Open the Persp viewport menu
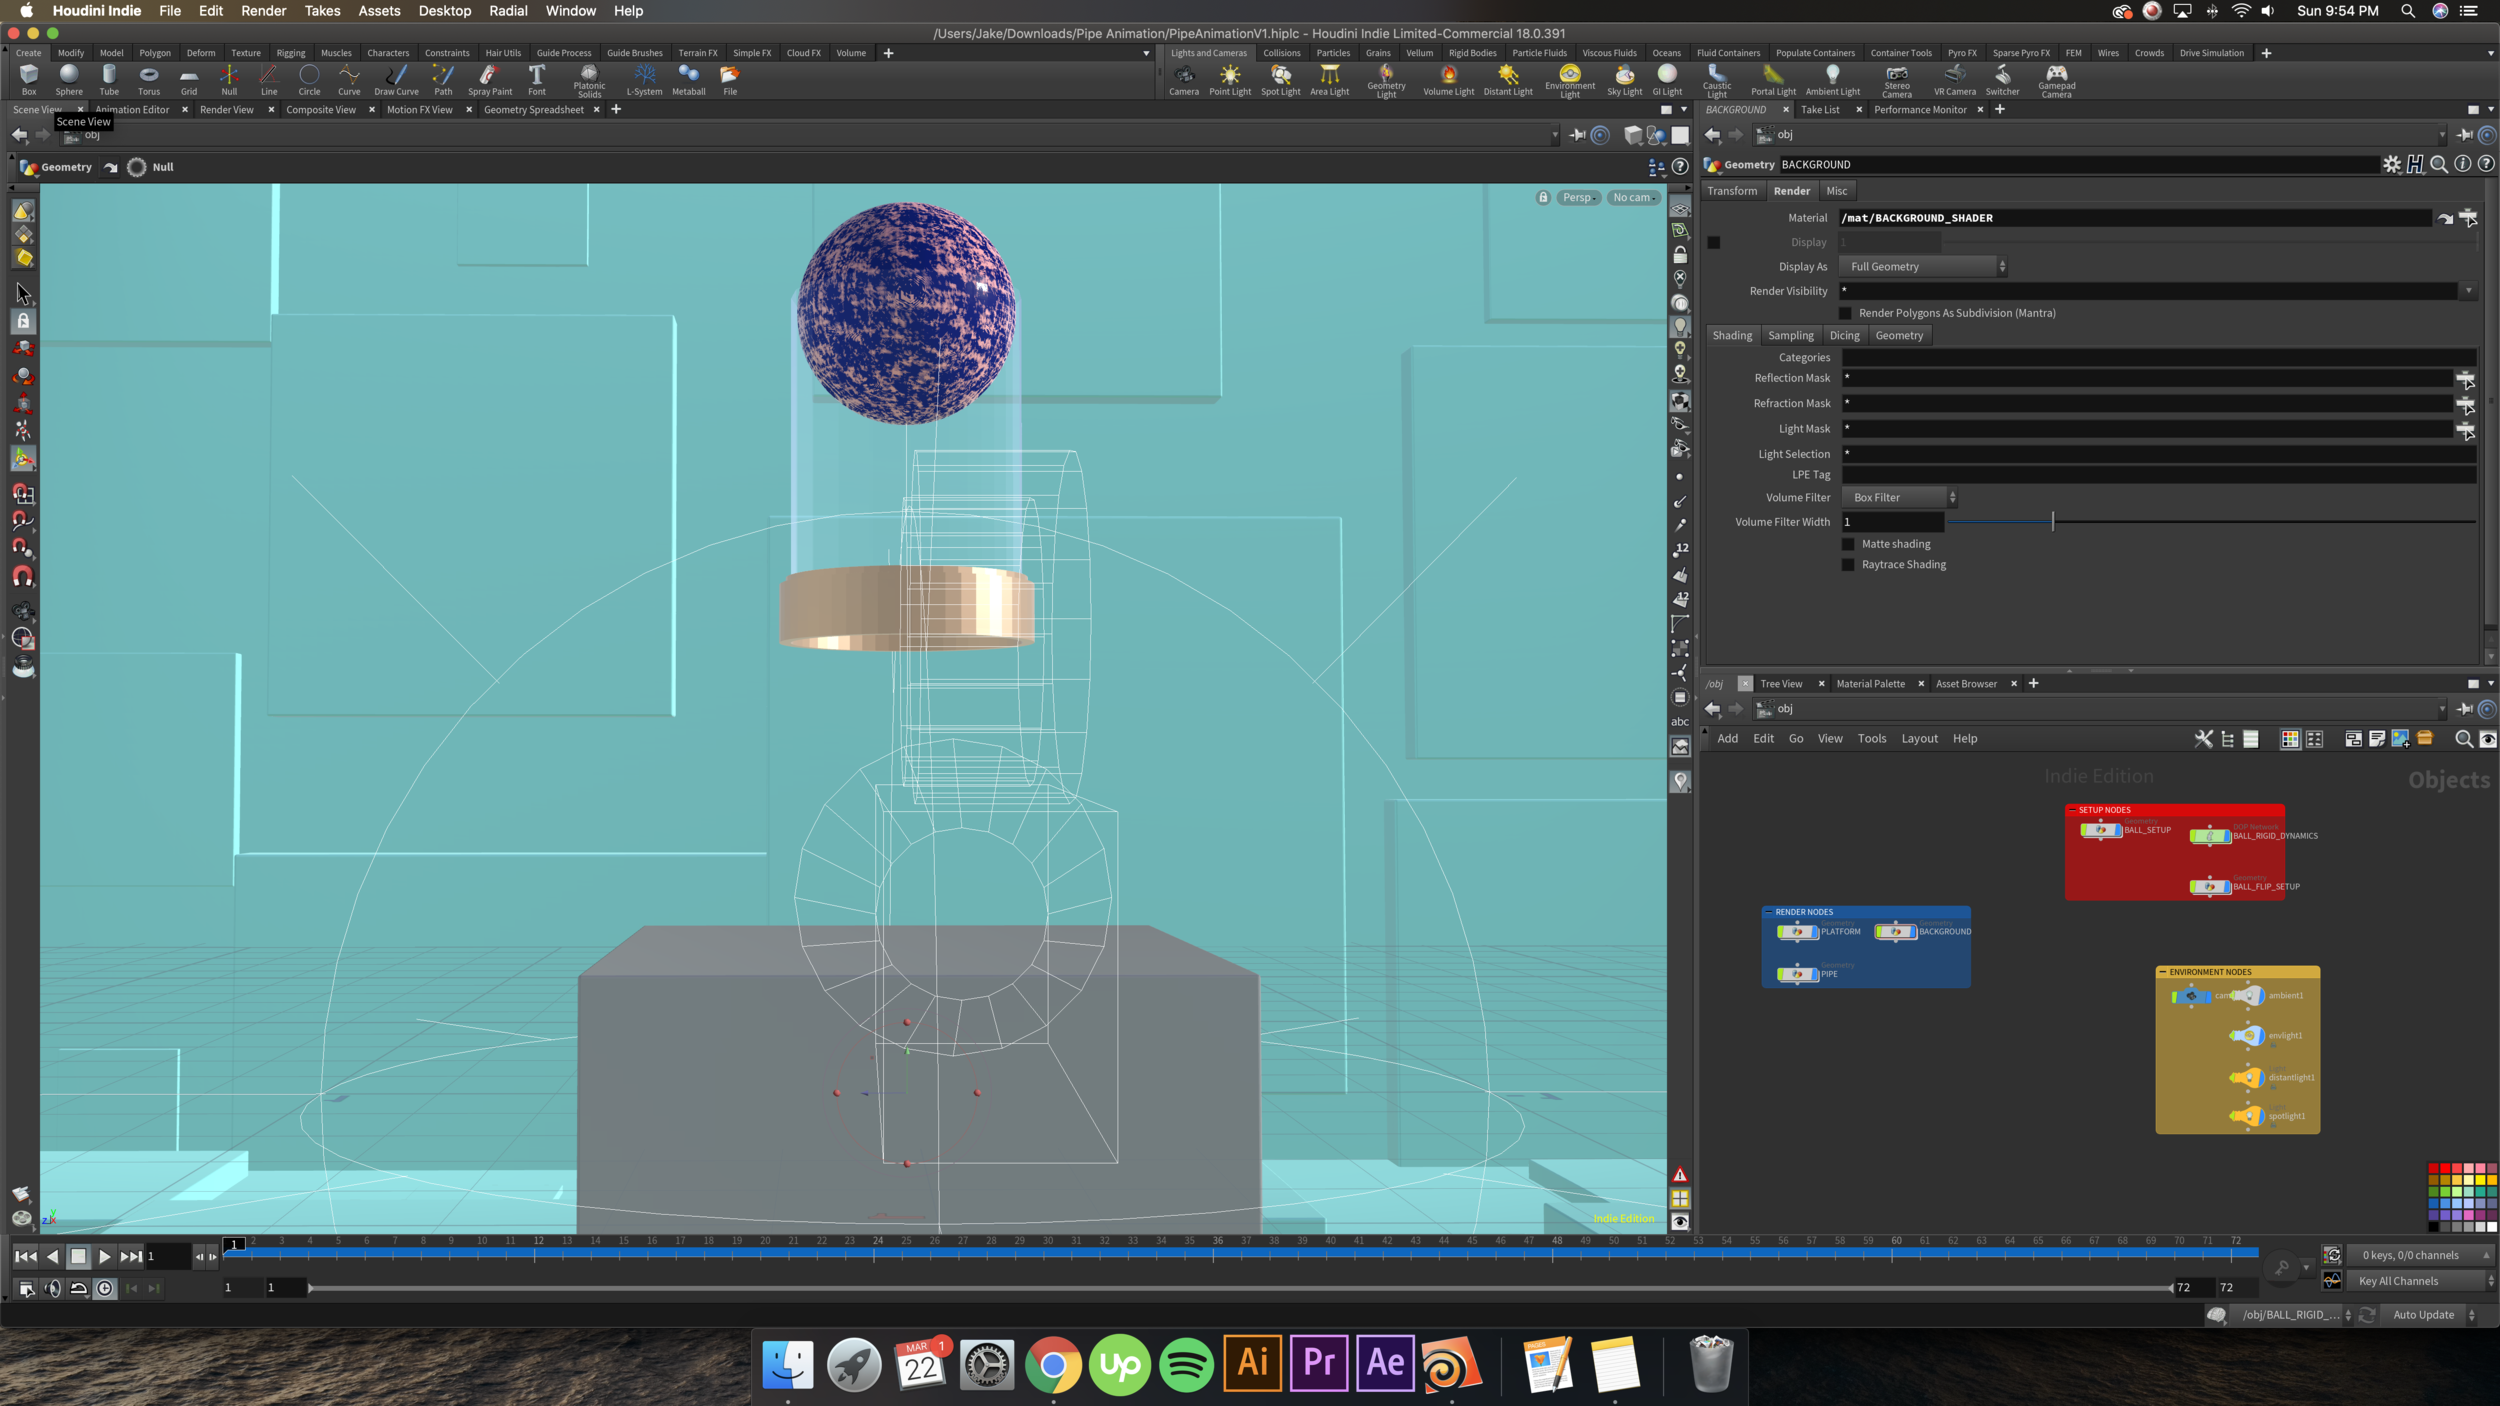2500x1406 pixels. point(1578,198)
